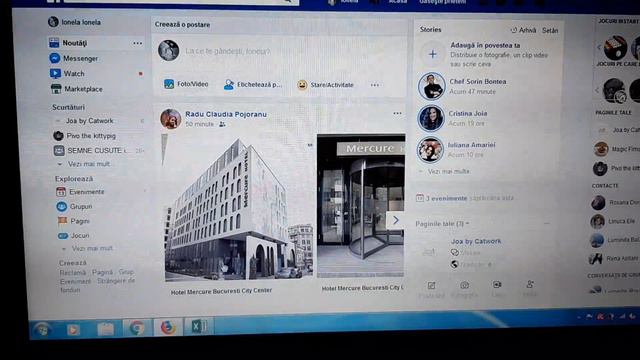View Chef Sorin Bontea story
640x360 pixels.
pos(431,86)
